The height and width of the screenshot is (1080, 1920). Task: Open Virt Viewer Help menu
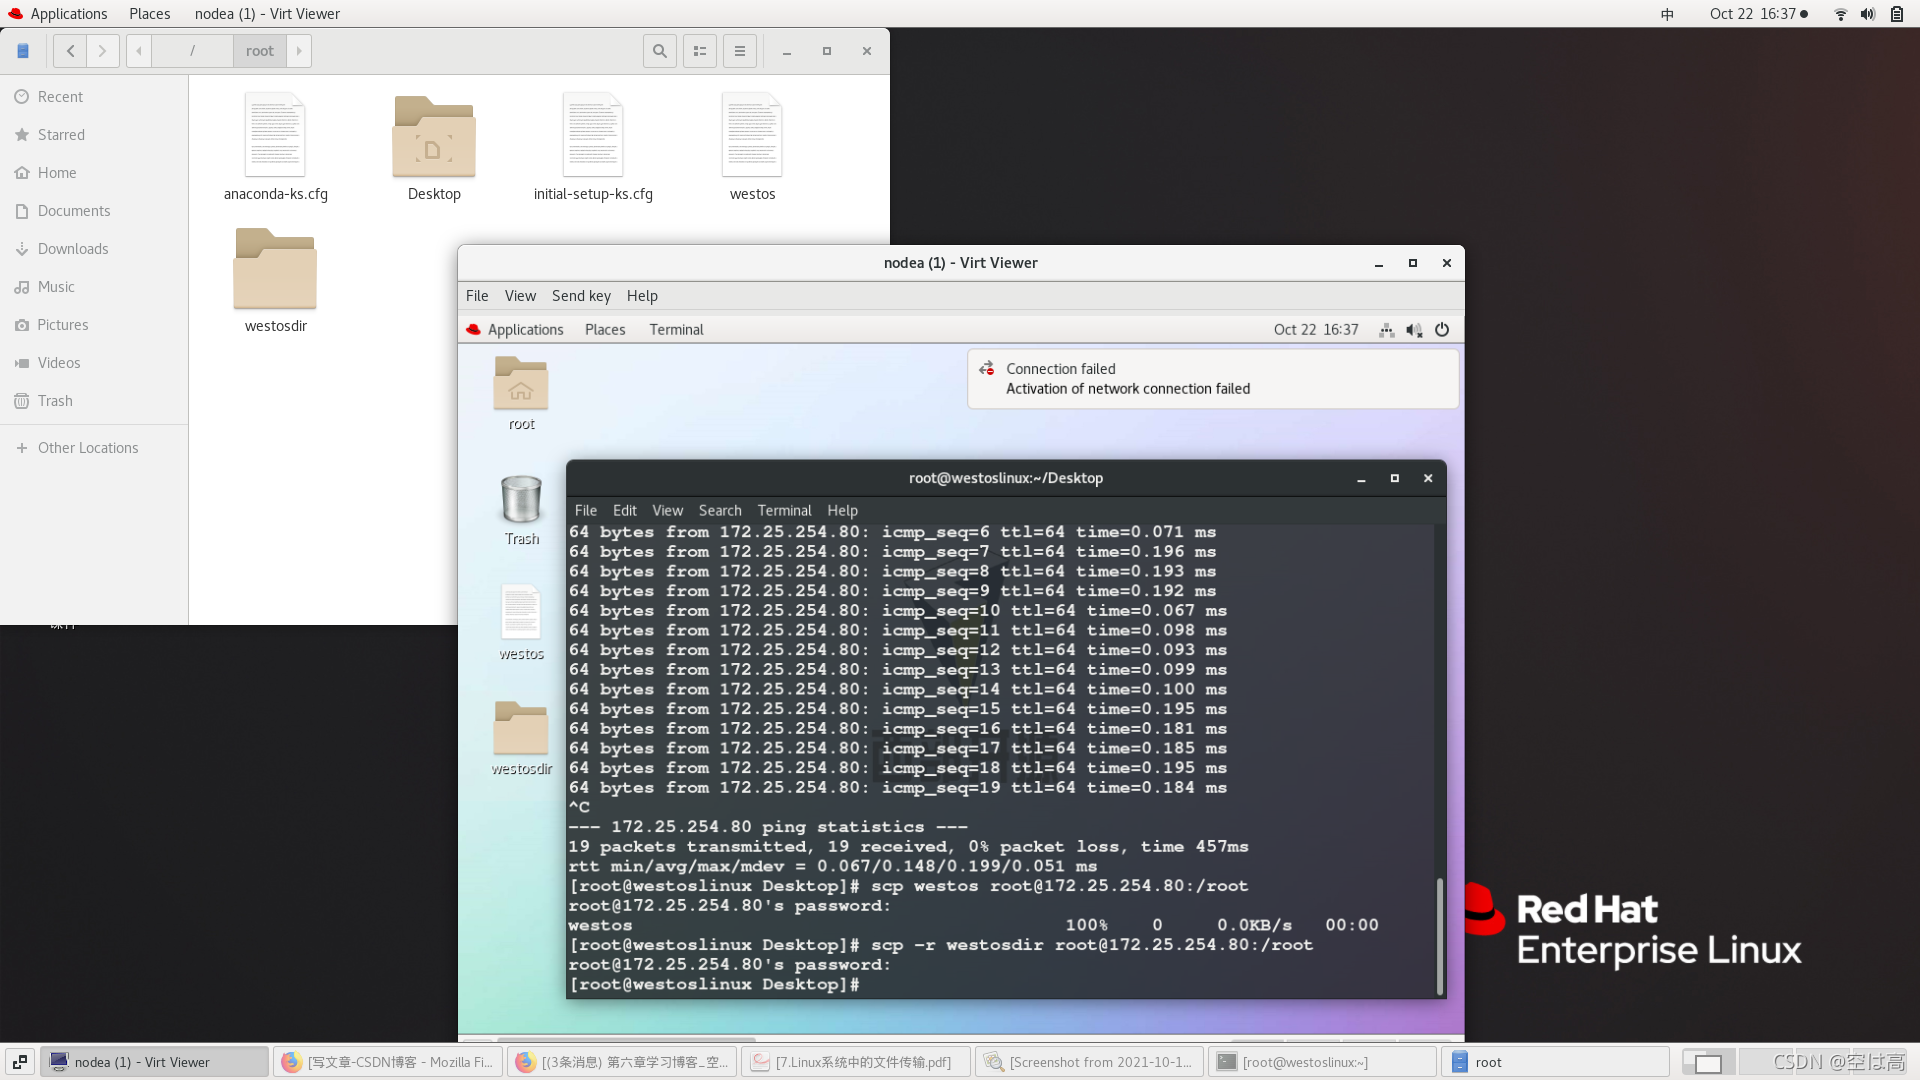point(642,296)
